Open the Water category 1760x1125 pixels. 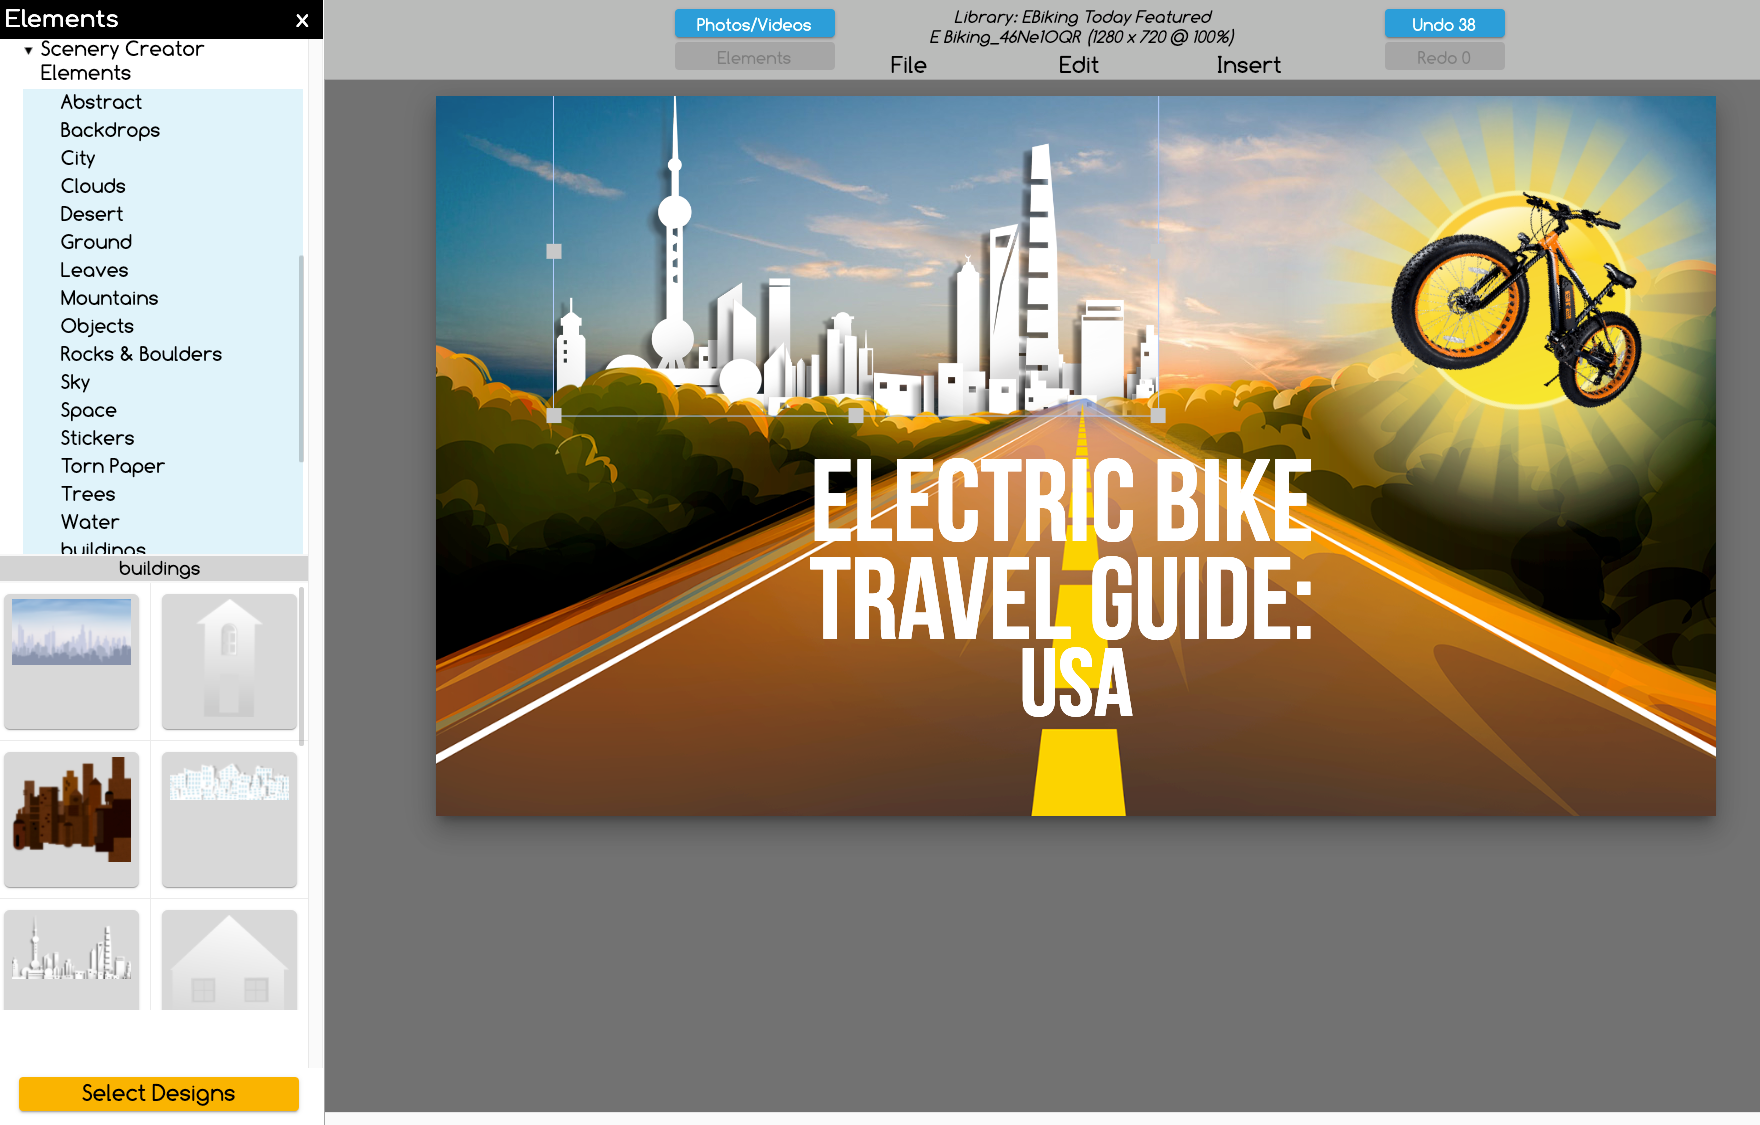[90, 522]
